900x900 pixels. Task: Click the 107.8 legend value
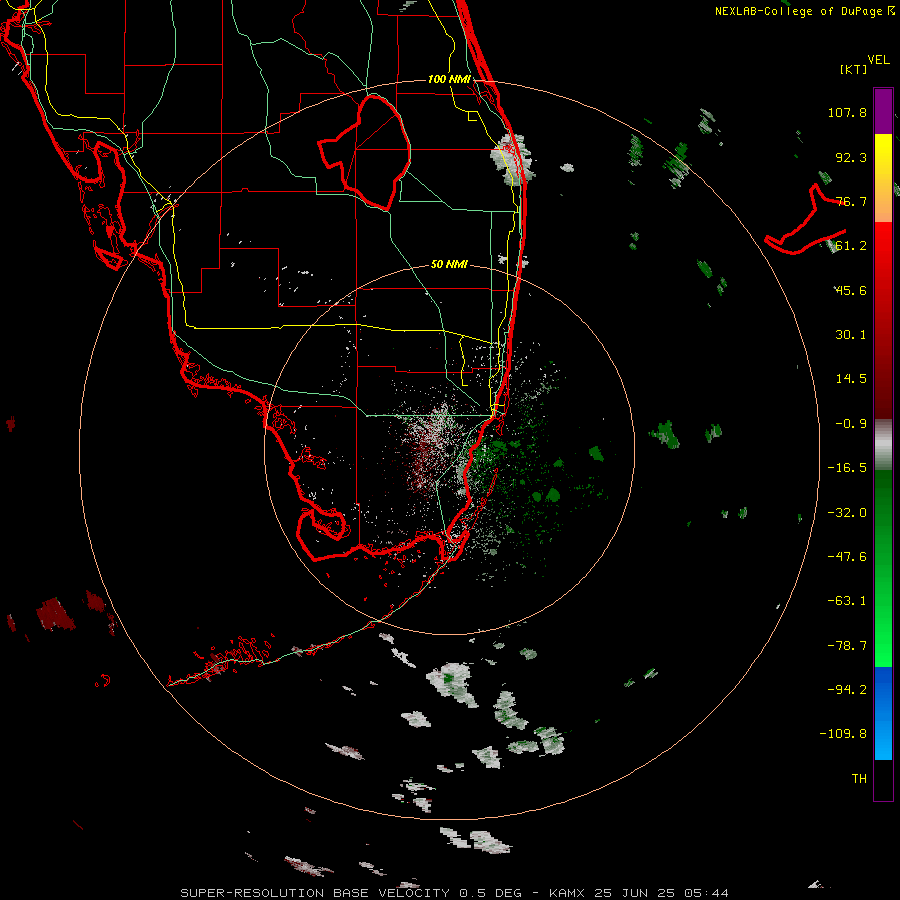[x=847, y=112]
